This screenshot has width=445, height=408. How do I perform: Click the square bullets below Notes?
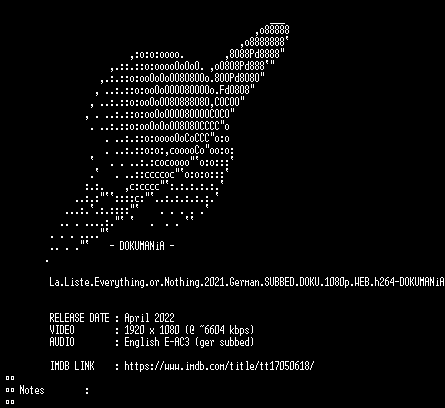pyautogui.click(x=10, y=402)
